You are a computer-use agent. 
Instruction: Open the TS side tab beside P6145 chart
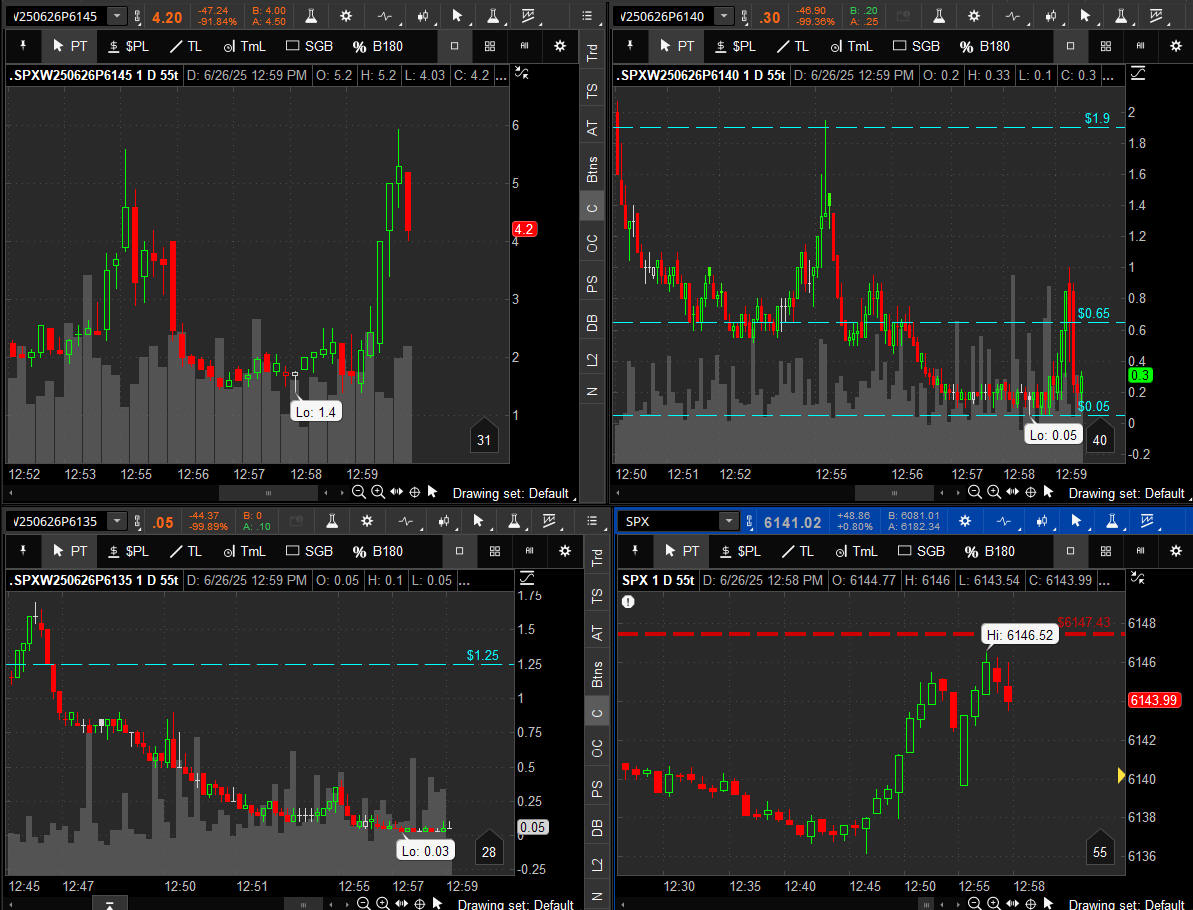[592, 91]
